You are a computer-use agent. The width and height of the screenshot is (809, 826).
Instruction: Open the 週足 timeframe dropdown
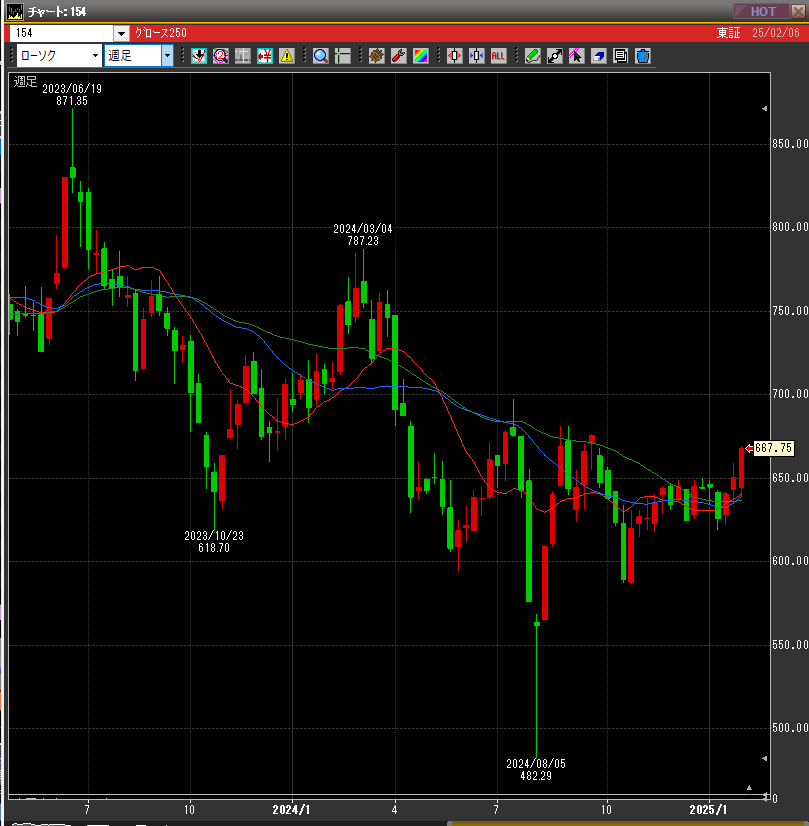click(167, 55)
